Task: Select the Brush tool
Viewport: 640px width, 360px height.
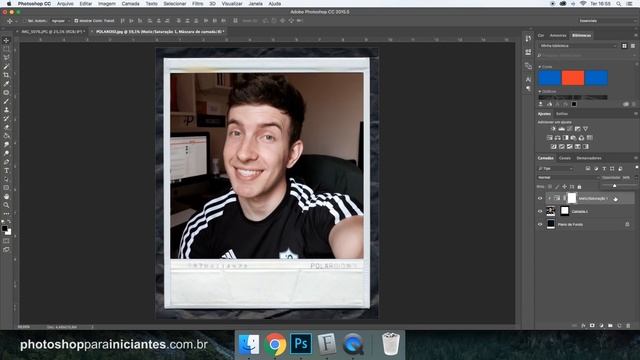Action: 6,101
